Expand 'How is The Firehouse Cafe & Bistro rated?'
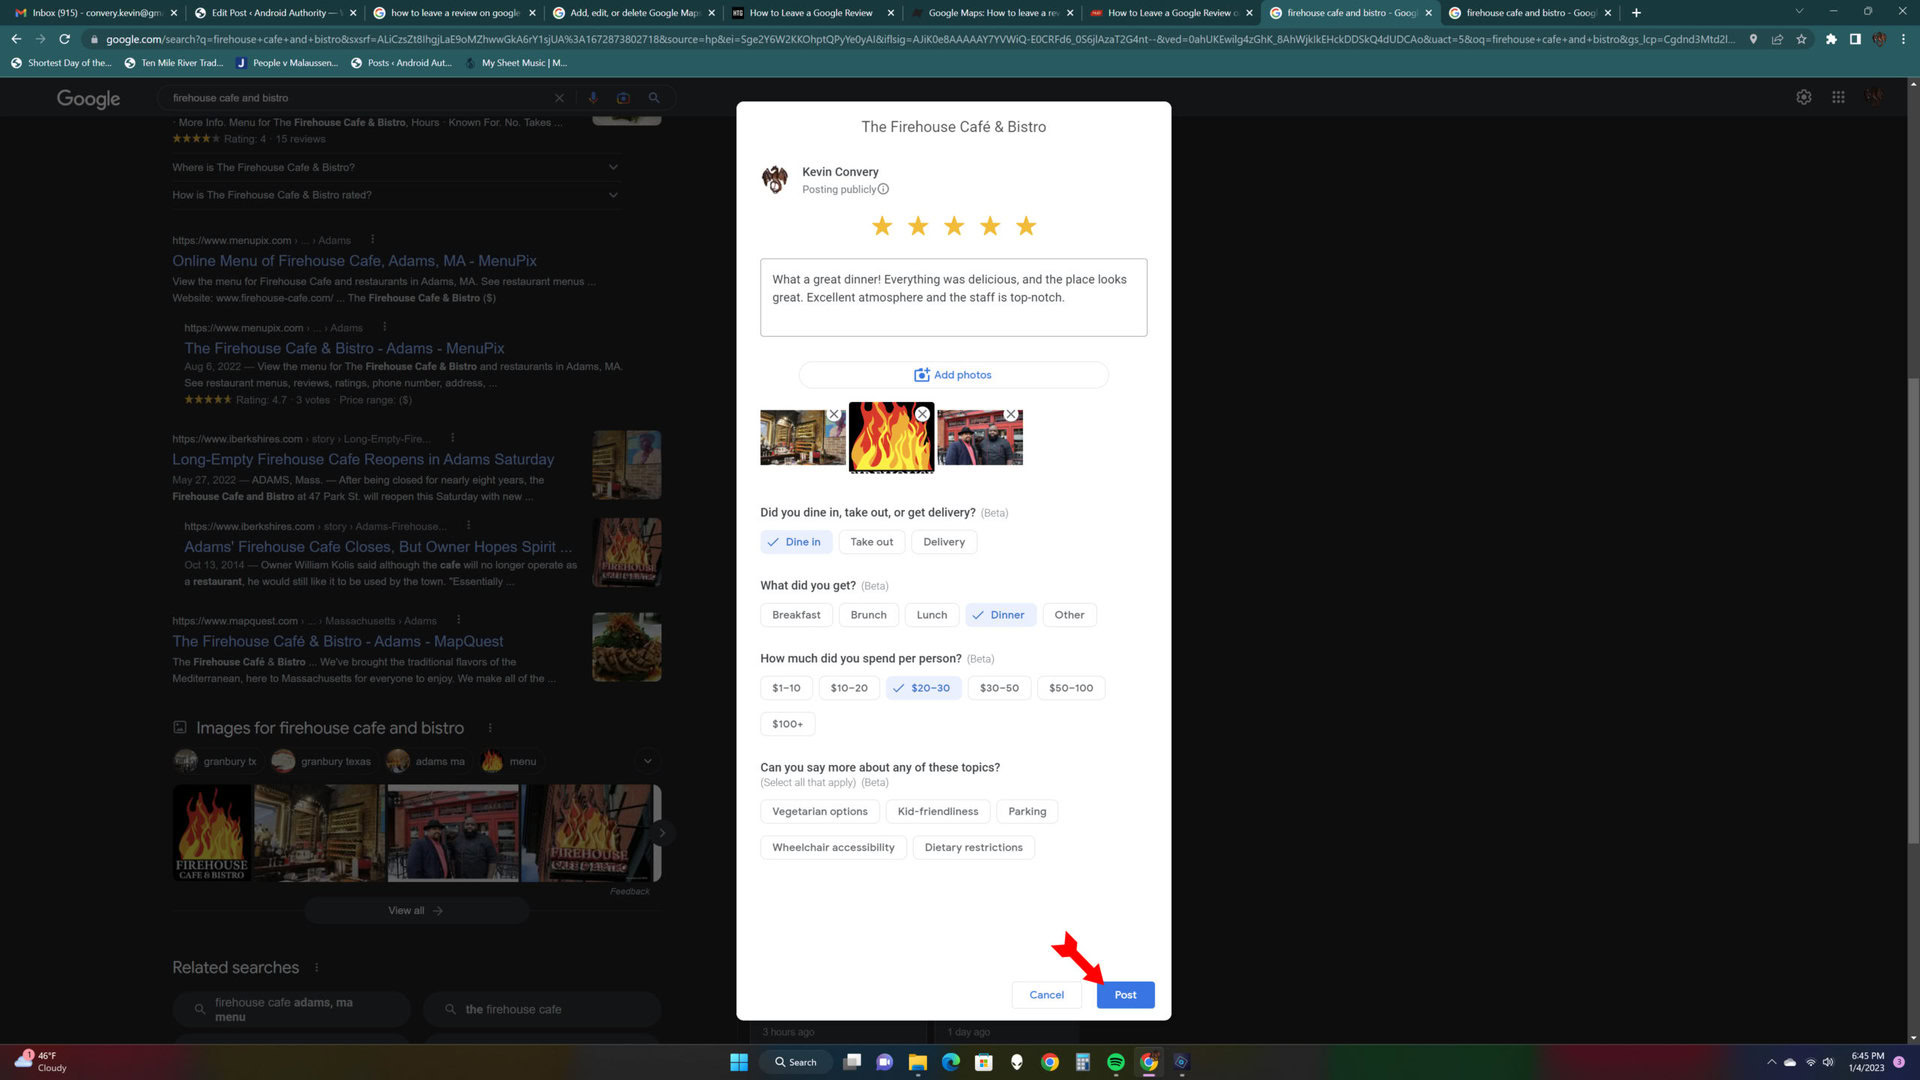 [x=395, y=195]
